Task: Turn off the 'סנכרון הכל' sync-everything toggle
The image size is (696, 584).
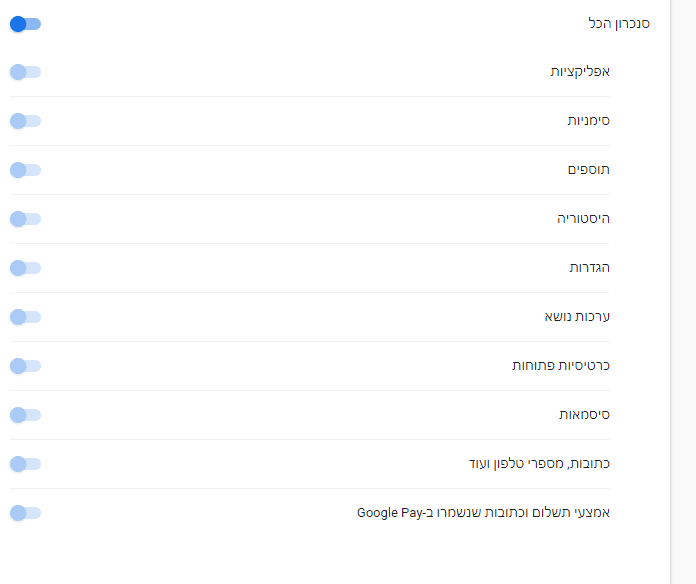Action: (x=25, y=24)
